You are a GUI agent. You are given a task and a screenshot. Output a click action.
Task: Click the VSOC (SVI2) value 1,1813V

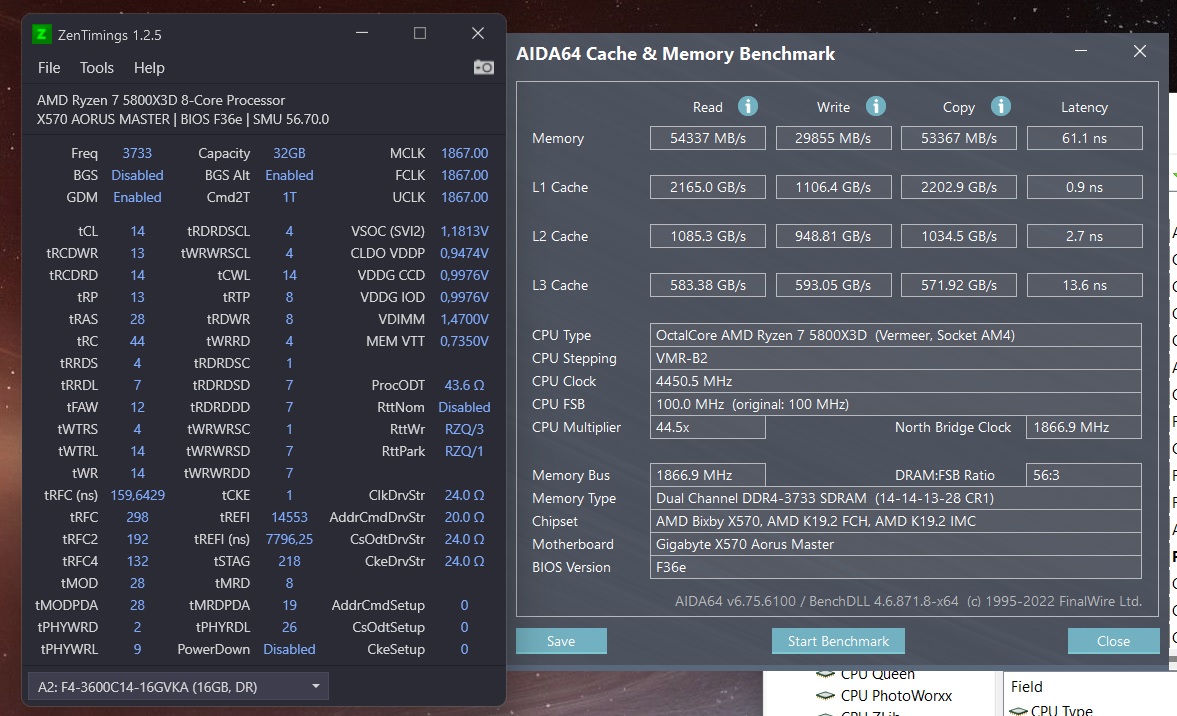tap(465, 231)
